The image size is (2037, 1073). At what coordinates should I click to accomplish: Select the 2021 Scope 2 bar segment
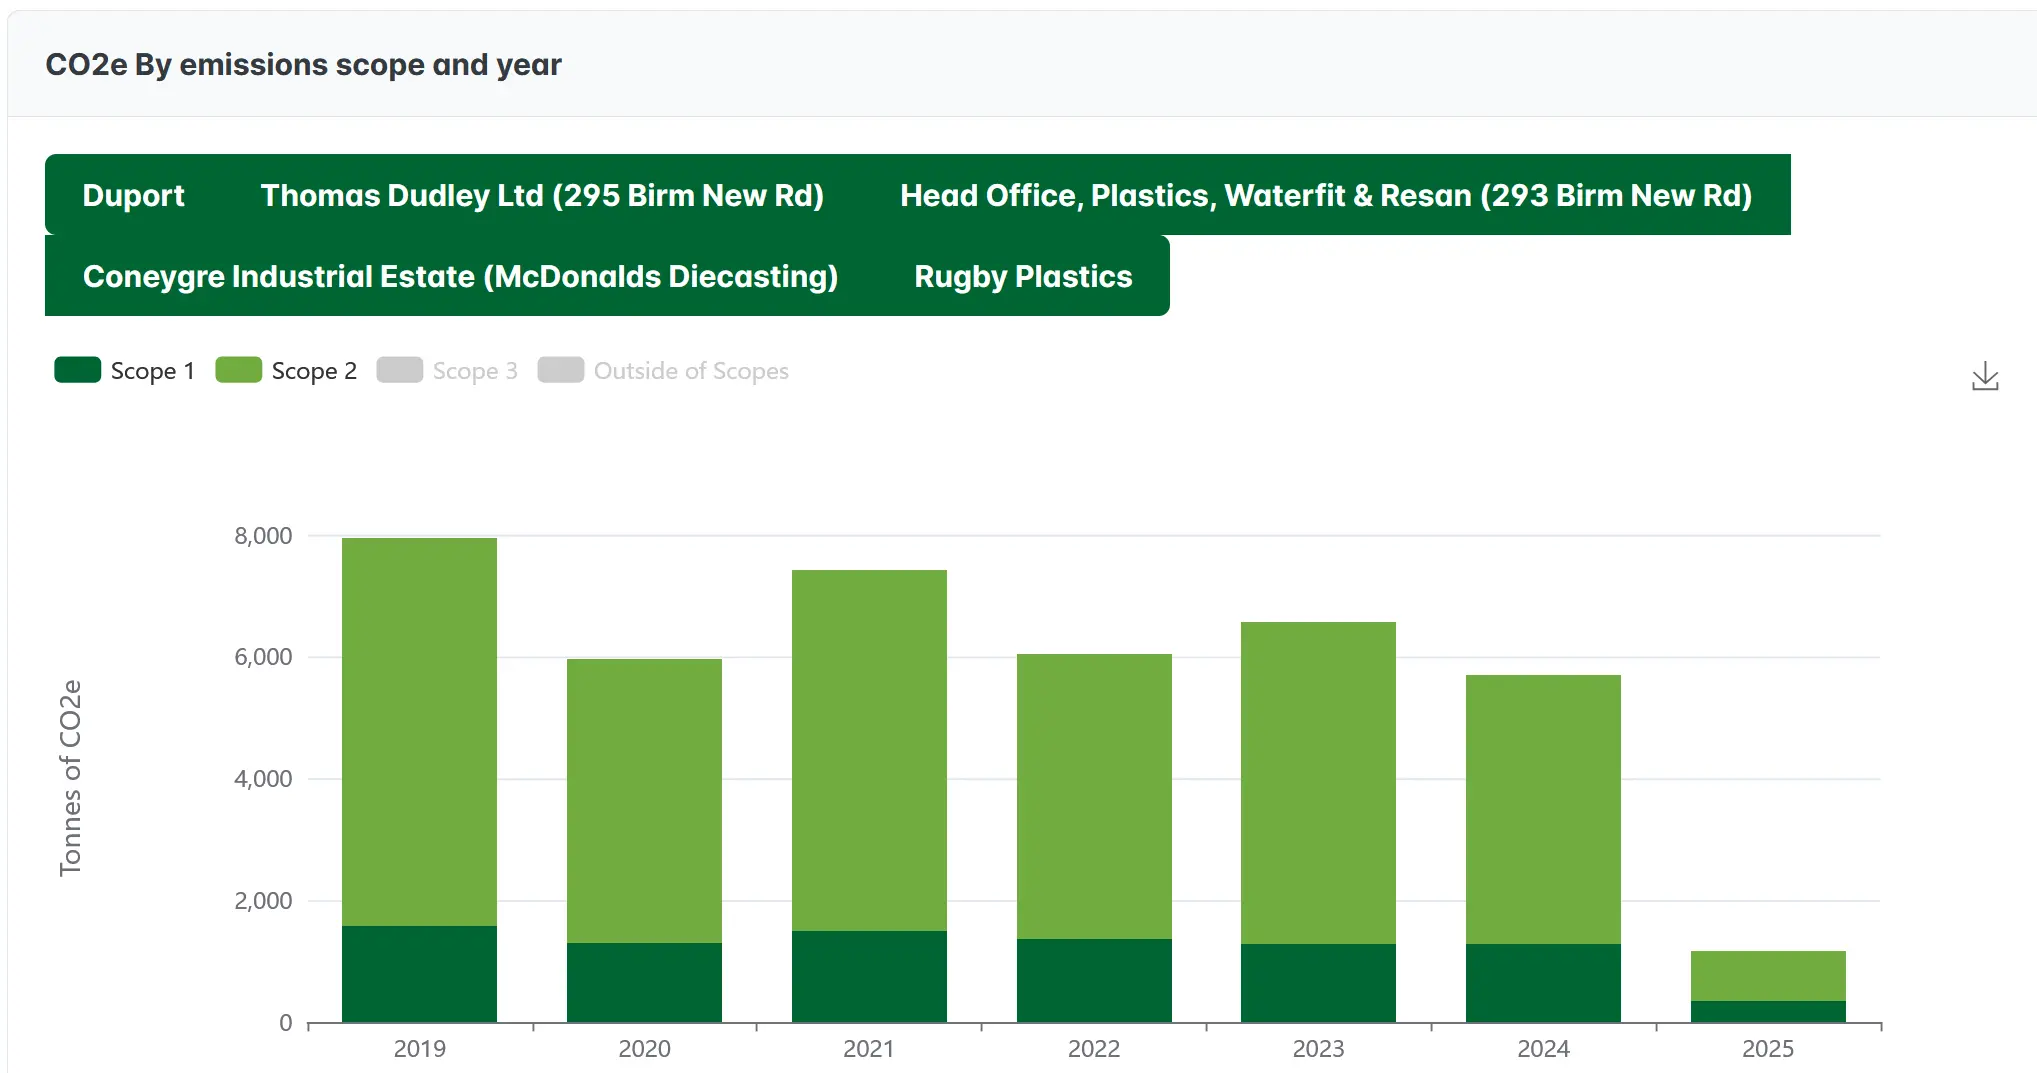(x=869, y=750)
